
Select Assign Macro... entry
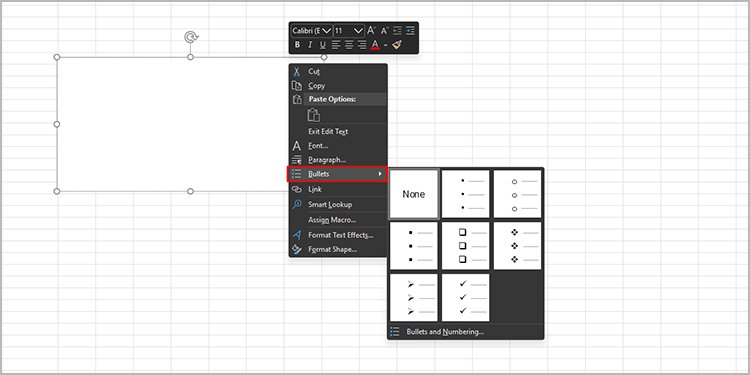point(338,220)
